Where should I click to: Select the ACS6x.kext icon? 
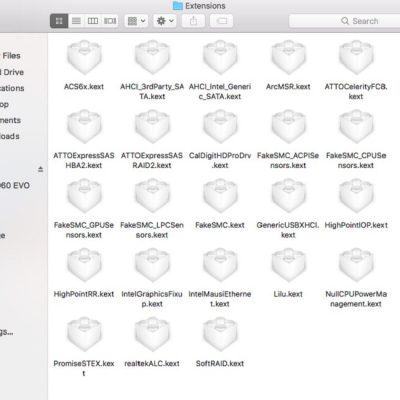click(84, 57)
